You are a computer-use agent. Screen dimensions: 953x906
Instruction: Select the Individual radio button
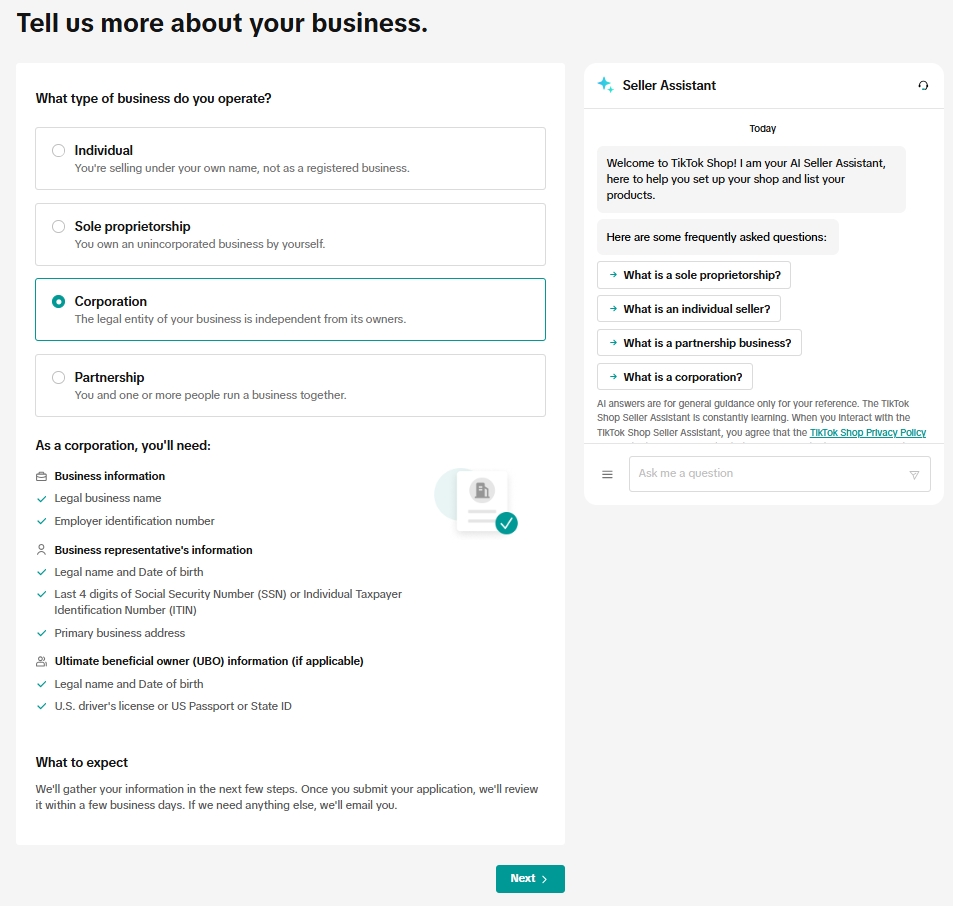point(58,151)
